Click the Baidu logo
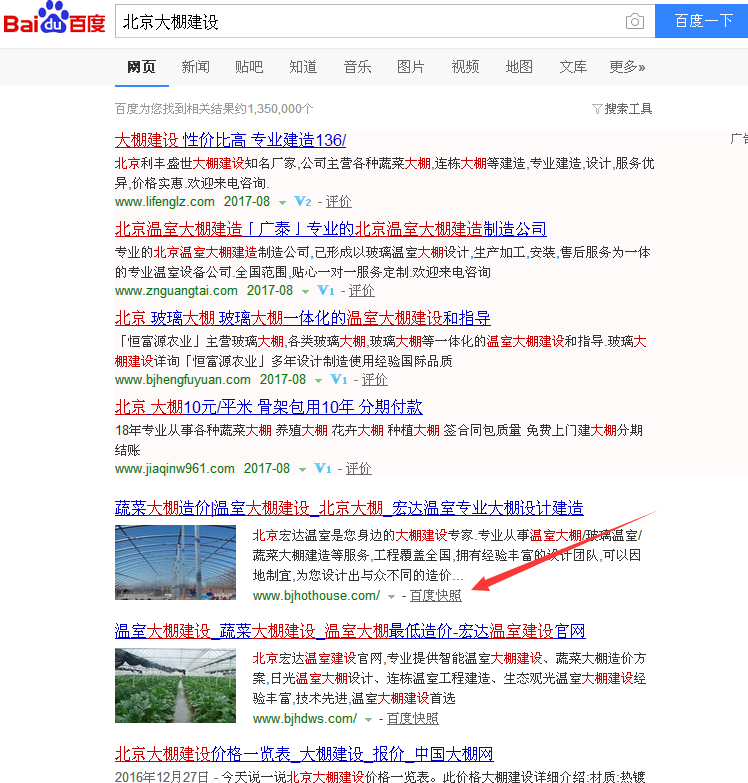 [x=54, y=18]
